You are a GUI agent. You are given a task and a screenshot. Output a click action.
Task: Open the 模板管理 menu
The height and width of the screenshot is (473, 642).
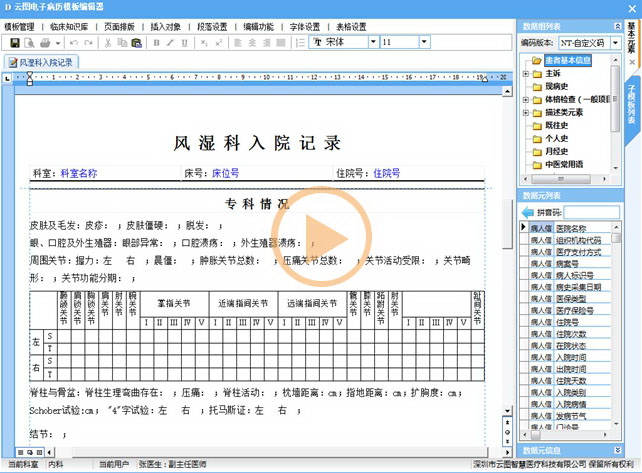20,26
